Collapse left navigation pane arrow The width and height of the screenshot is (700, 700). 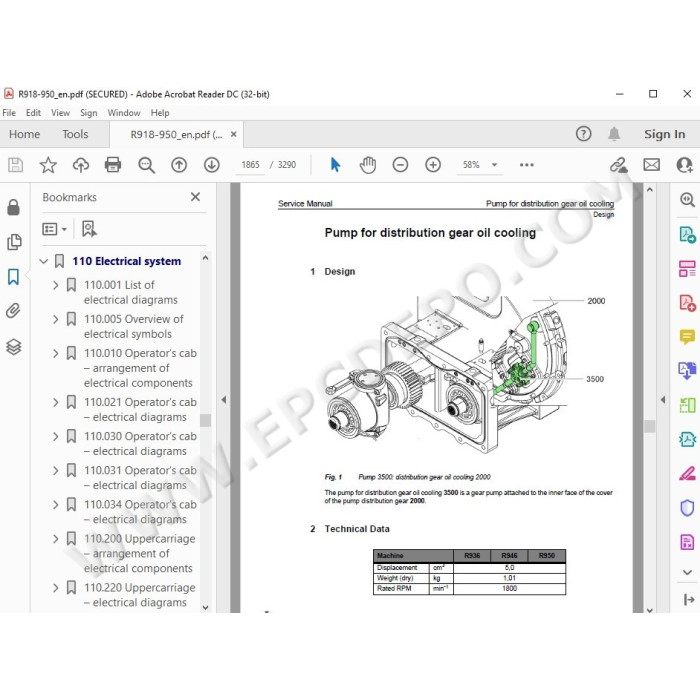224,400
